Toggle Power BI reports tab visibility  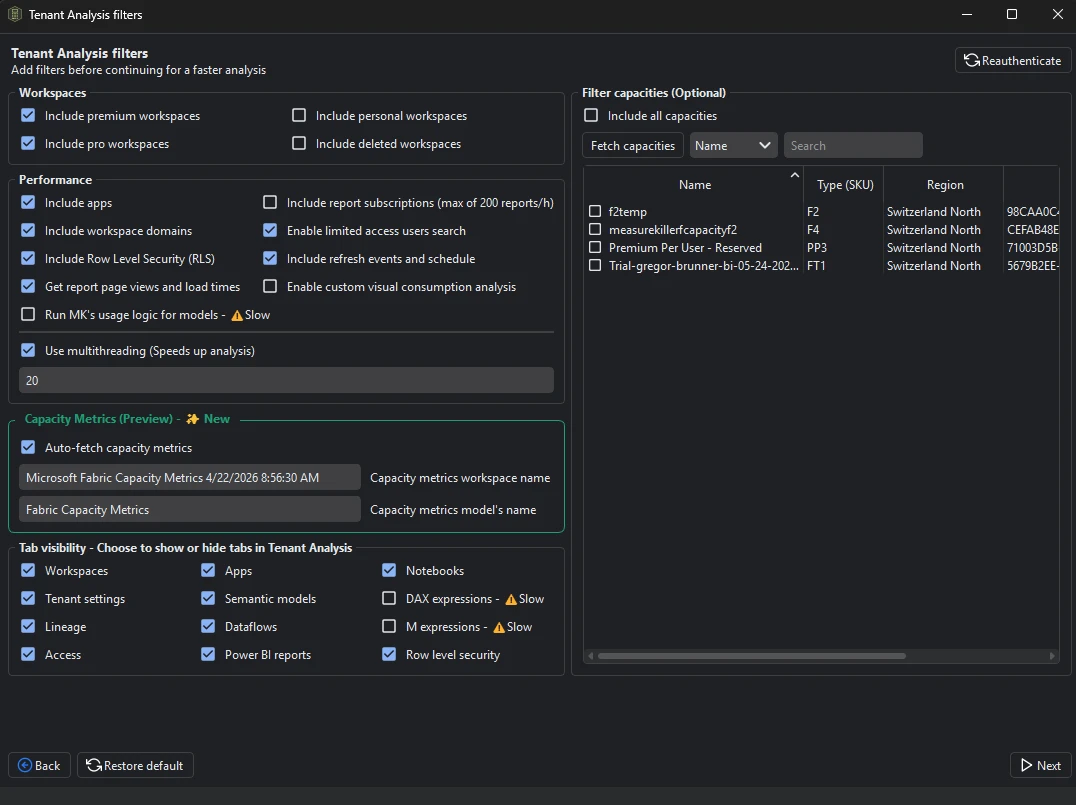pyautogui.click(x=208, y=654)
